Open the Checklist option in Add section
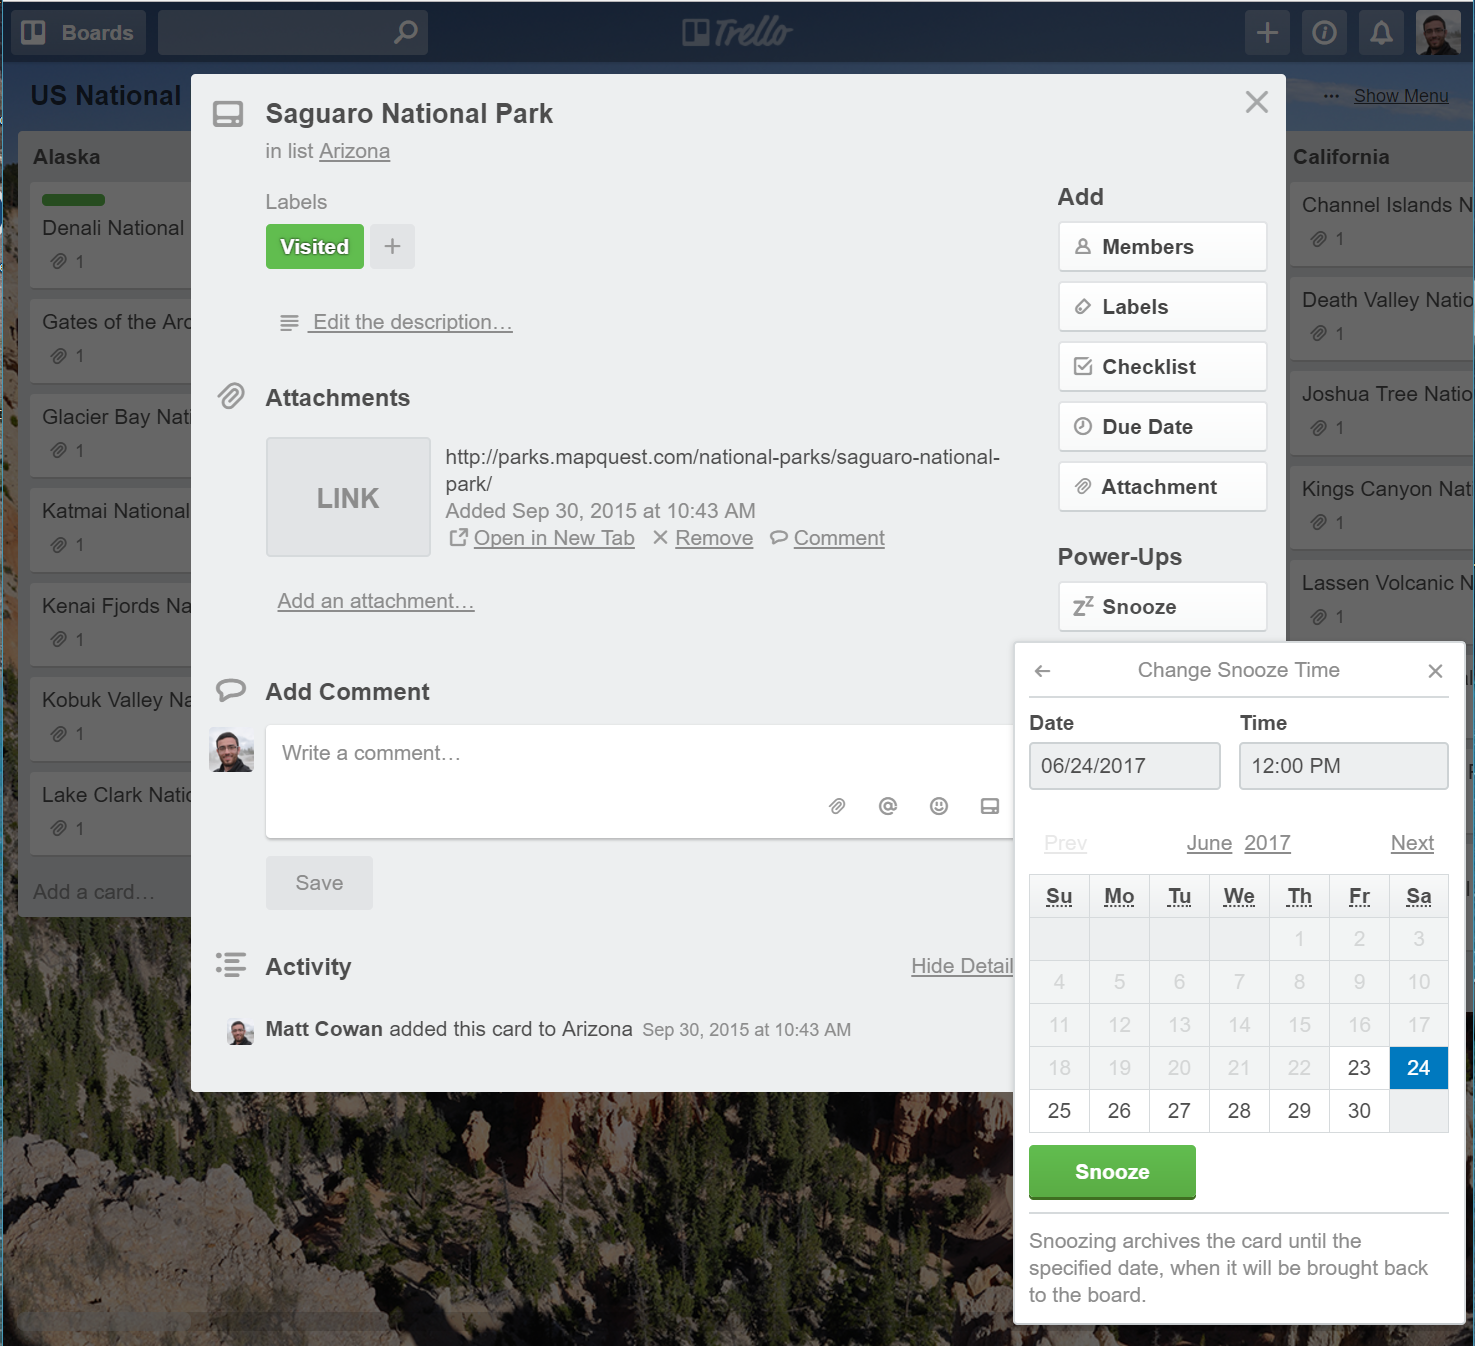 pos(1162,367)
